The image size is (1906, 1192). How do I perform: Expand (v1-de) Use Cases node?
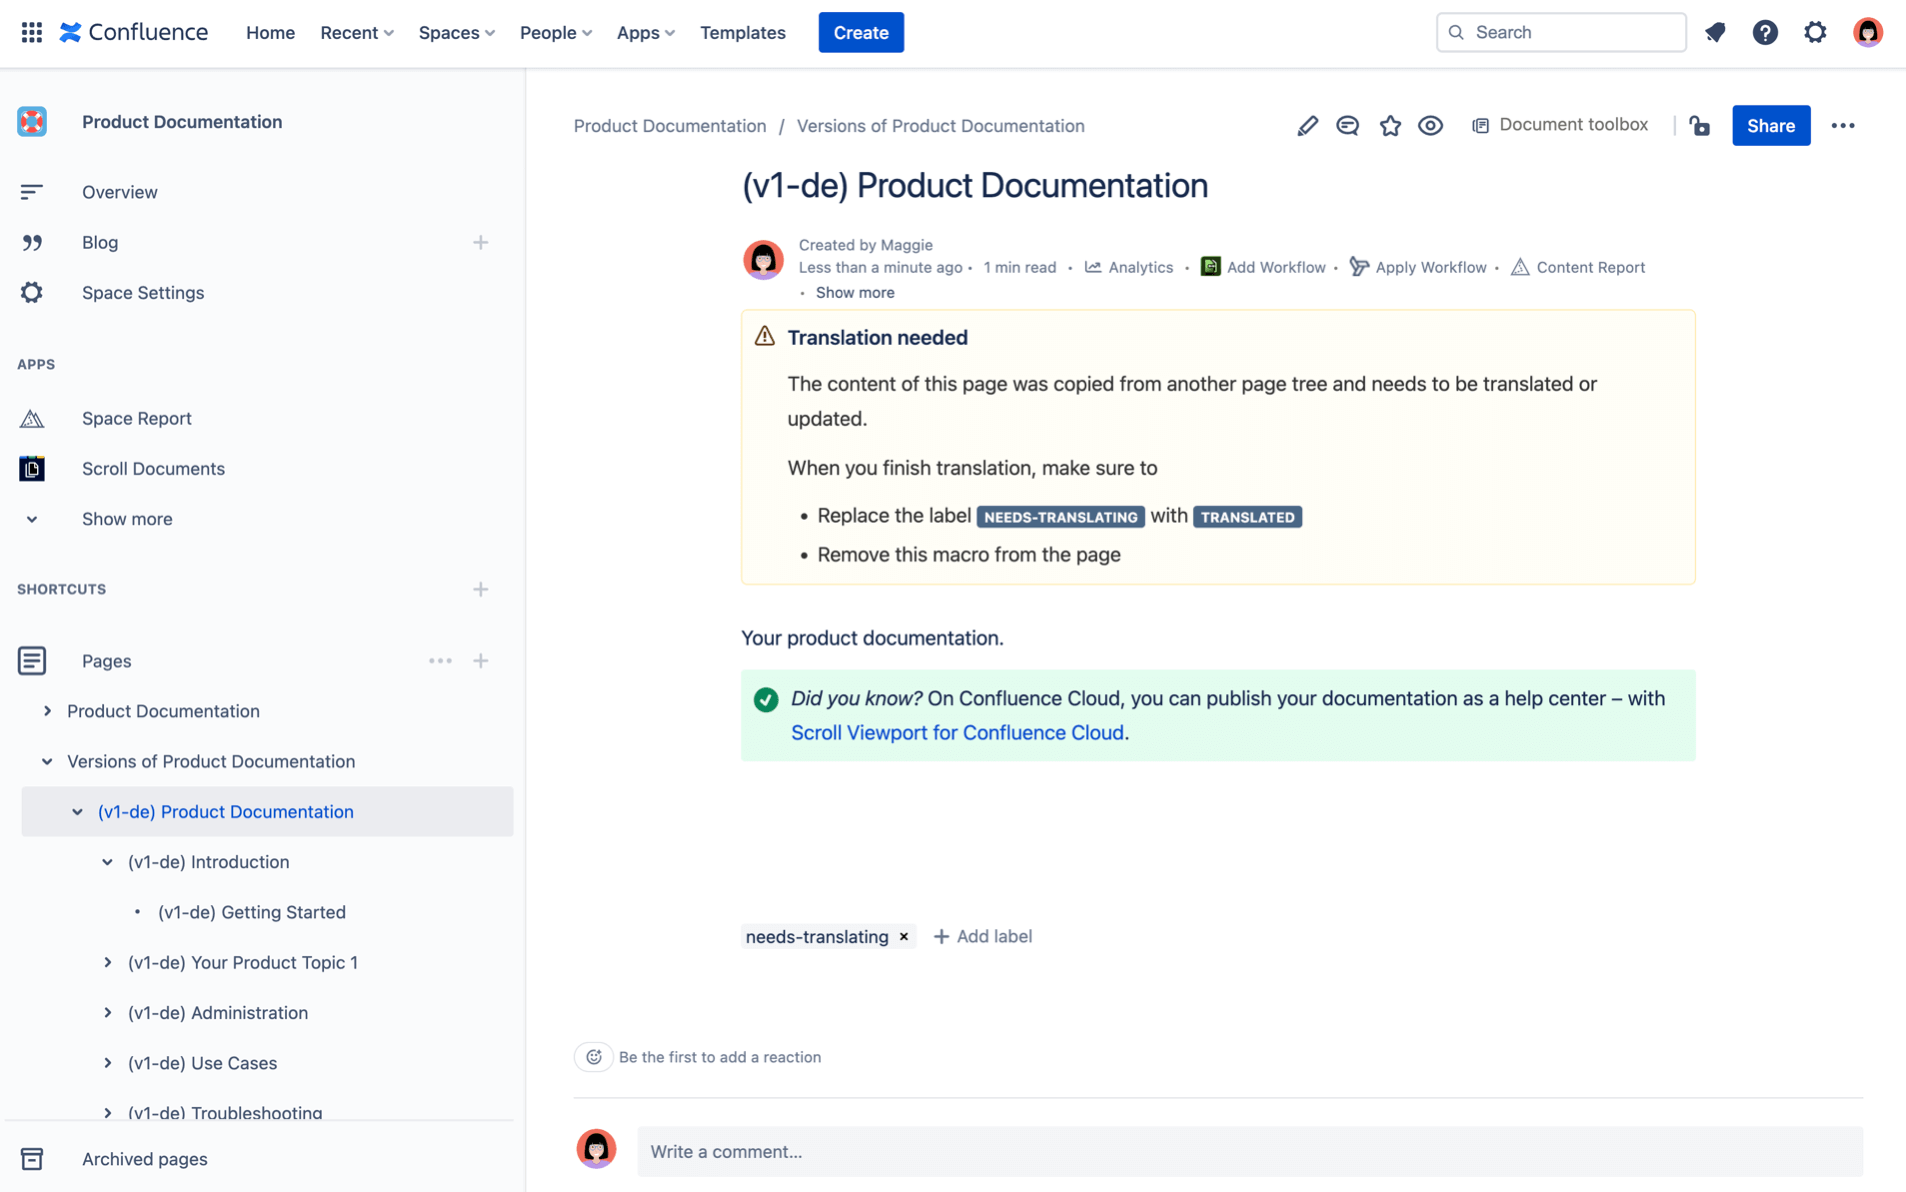click(107, 1063)
